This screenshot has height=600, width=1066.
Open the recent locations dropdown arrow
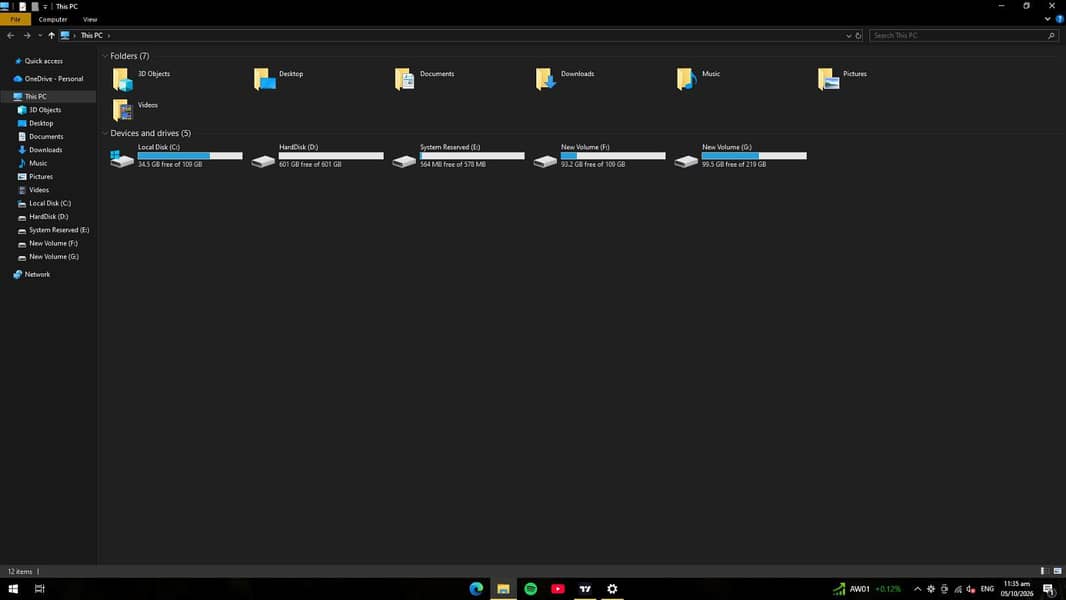click(x=40, y=35)
